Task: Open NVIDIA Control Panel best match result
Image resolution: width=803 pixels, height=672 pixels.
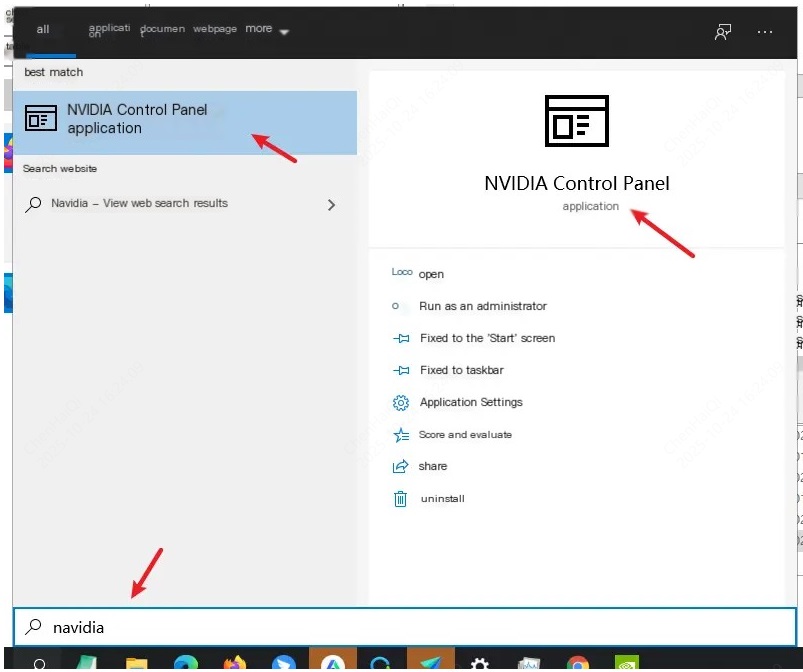Action: [184, 119]
